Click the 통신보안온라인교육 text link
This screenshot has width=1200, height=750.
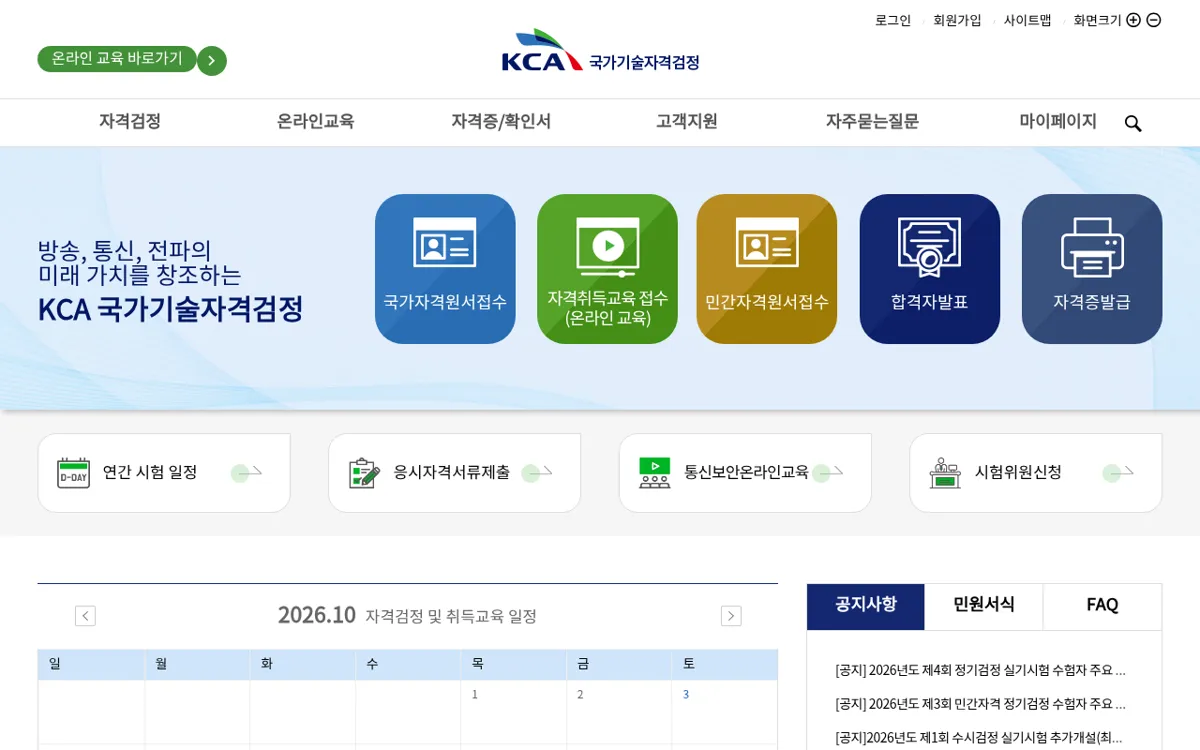coord(746,472)
